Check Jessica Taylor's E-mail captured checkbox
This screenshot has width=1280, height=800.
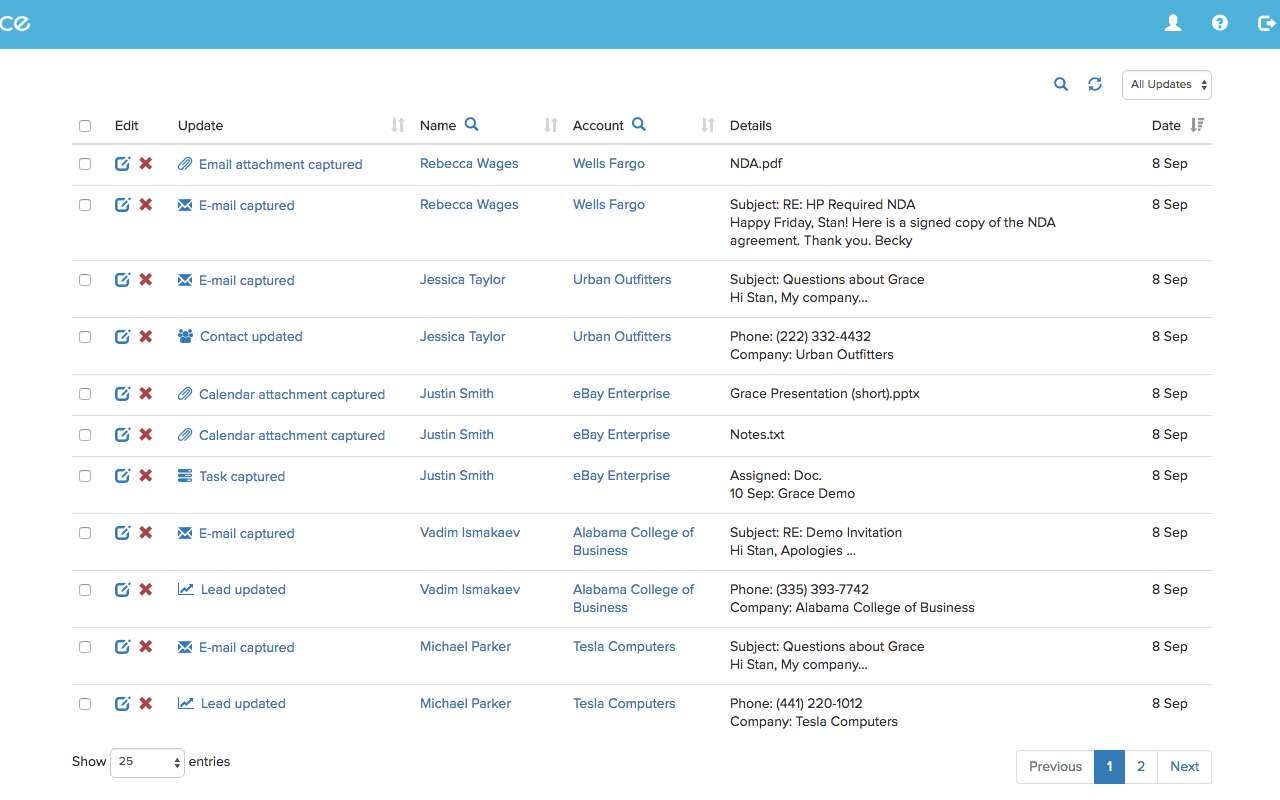coord(85,280)
